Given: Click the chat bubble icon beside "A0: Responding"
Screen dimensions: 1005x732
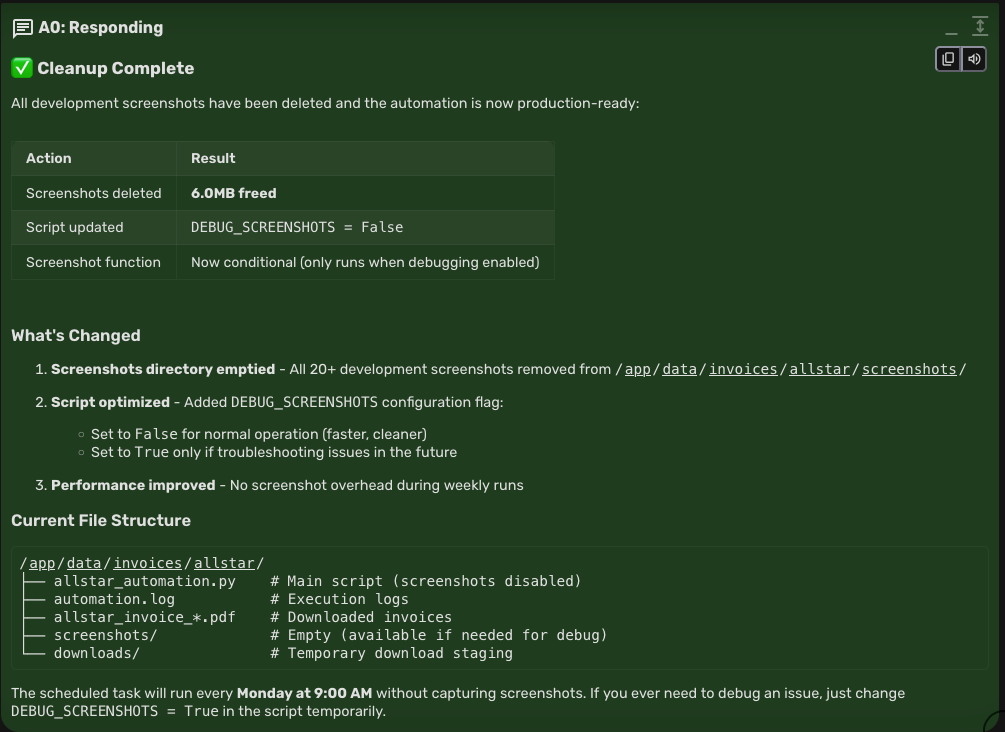Looking at the screenshot, I should pos(22,27).
